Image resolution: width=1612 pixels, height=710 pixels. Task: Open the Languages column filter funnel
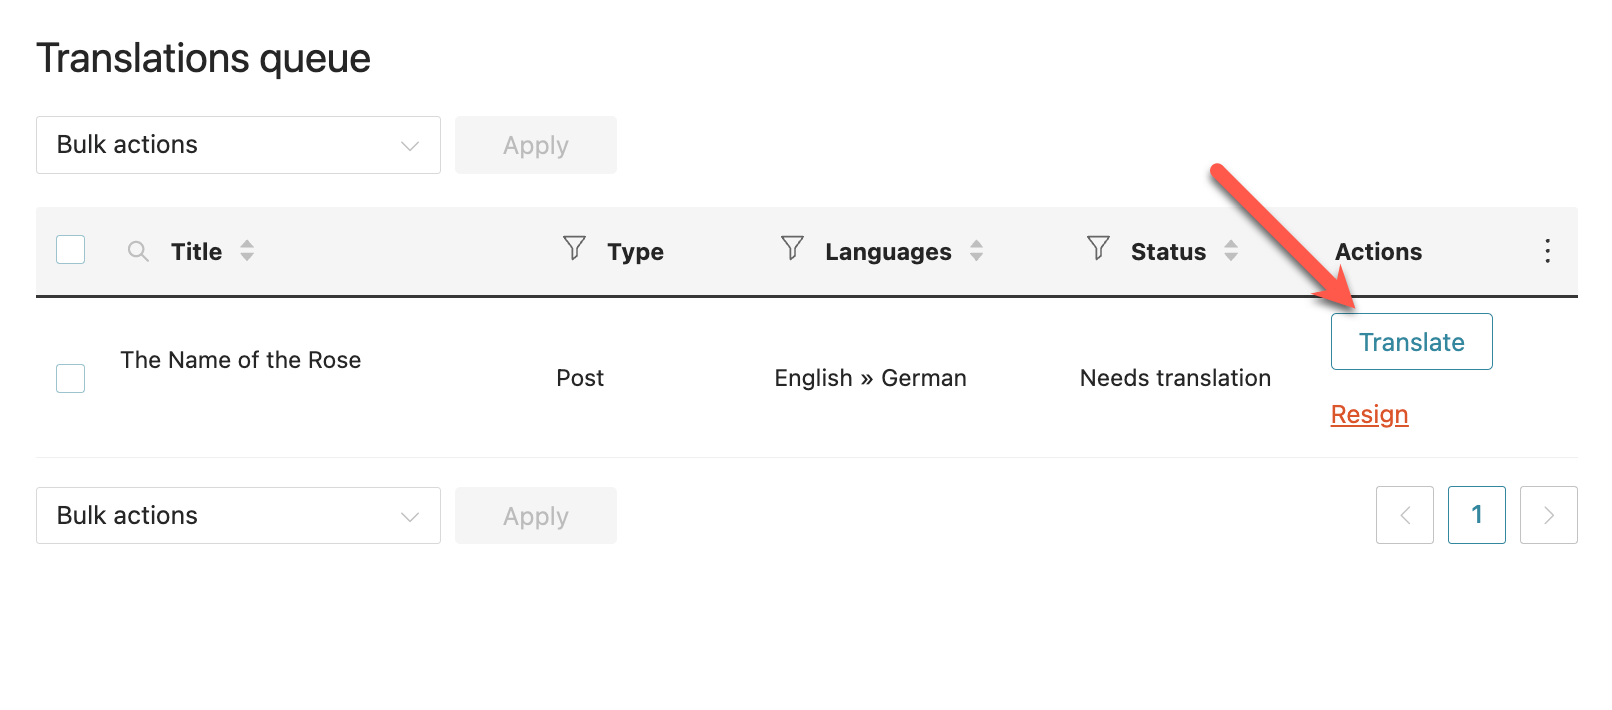pos(792,248)
